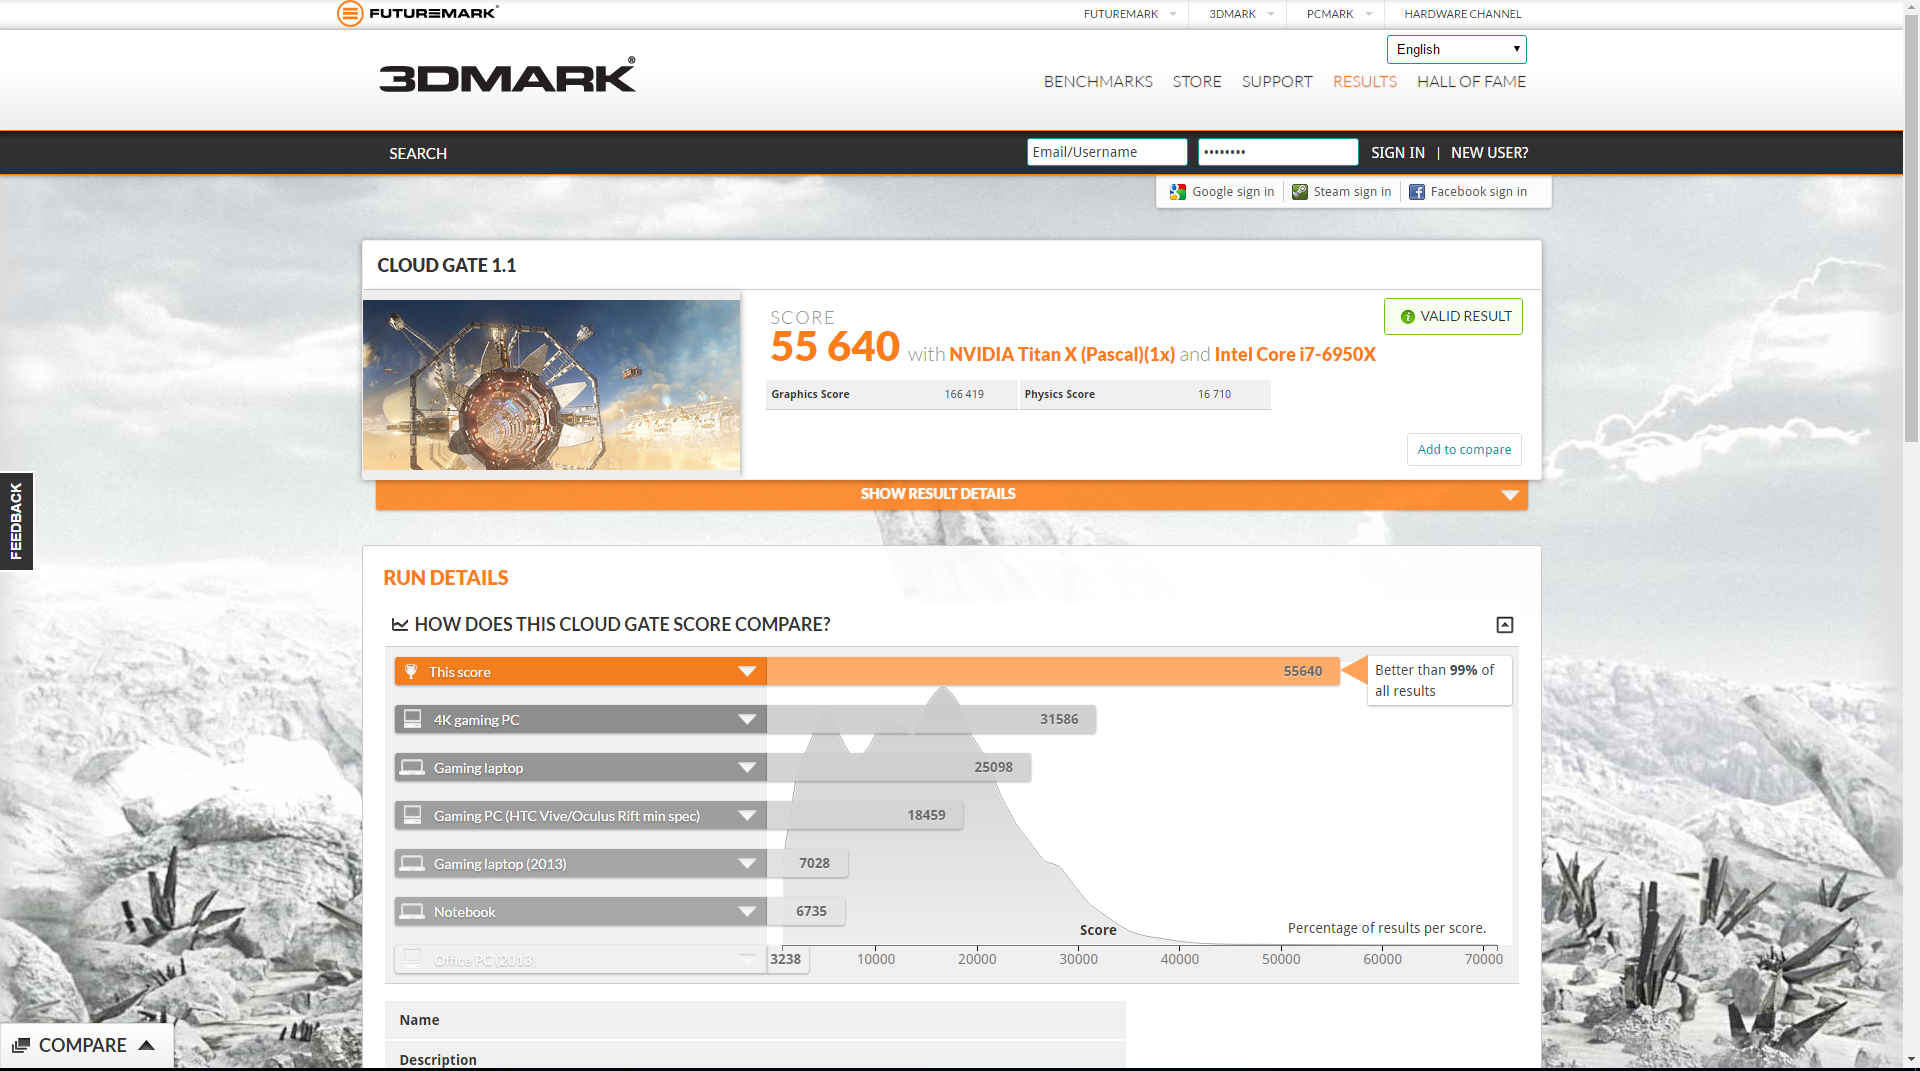Open the FEEDBACK side tab
Viewport: 1920px width, 1071px height.
coord(16,521)
